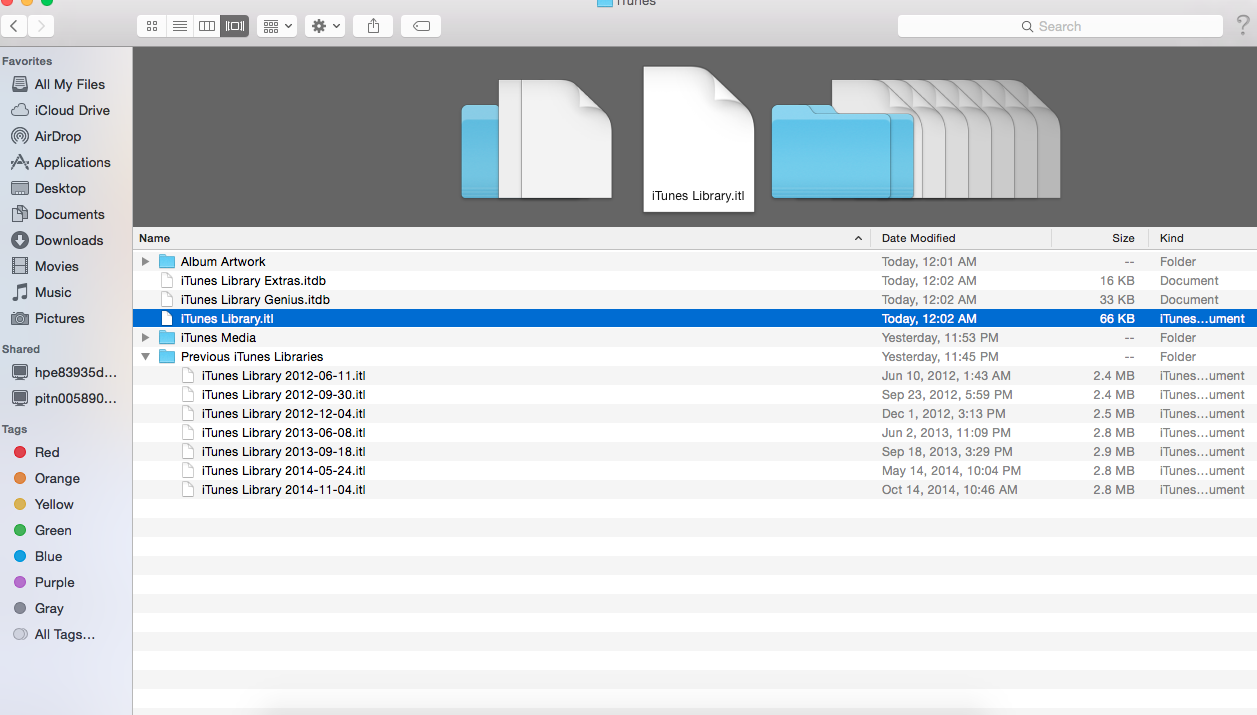Image resolution: width=1257 pixels, height=715 pixels.
Task: Click the iTunes Media folder icon in list
Action: pyautogui.click(x=167, y=337)
